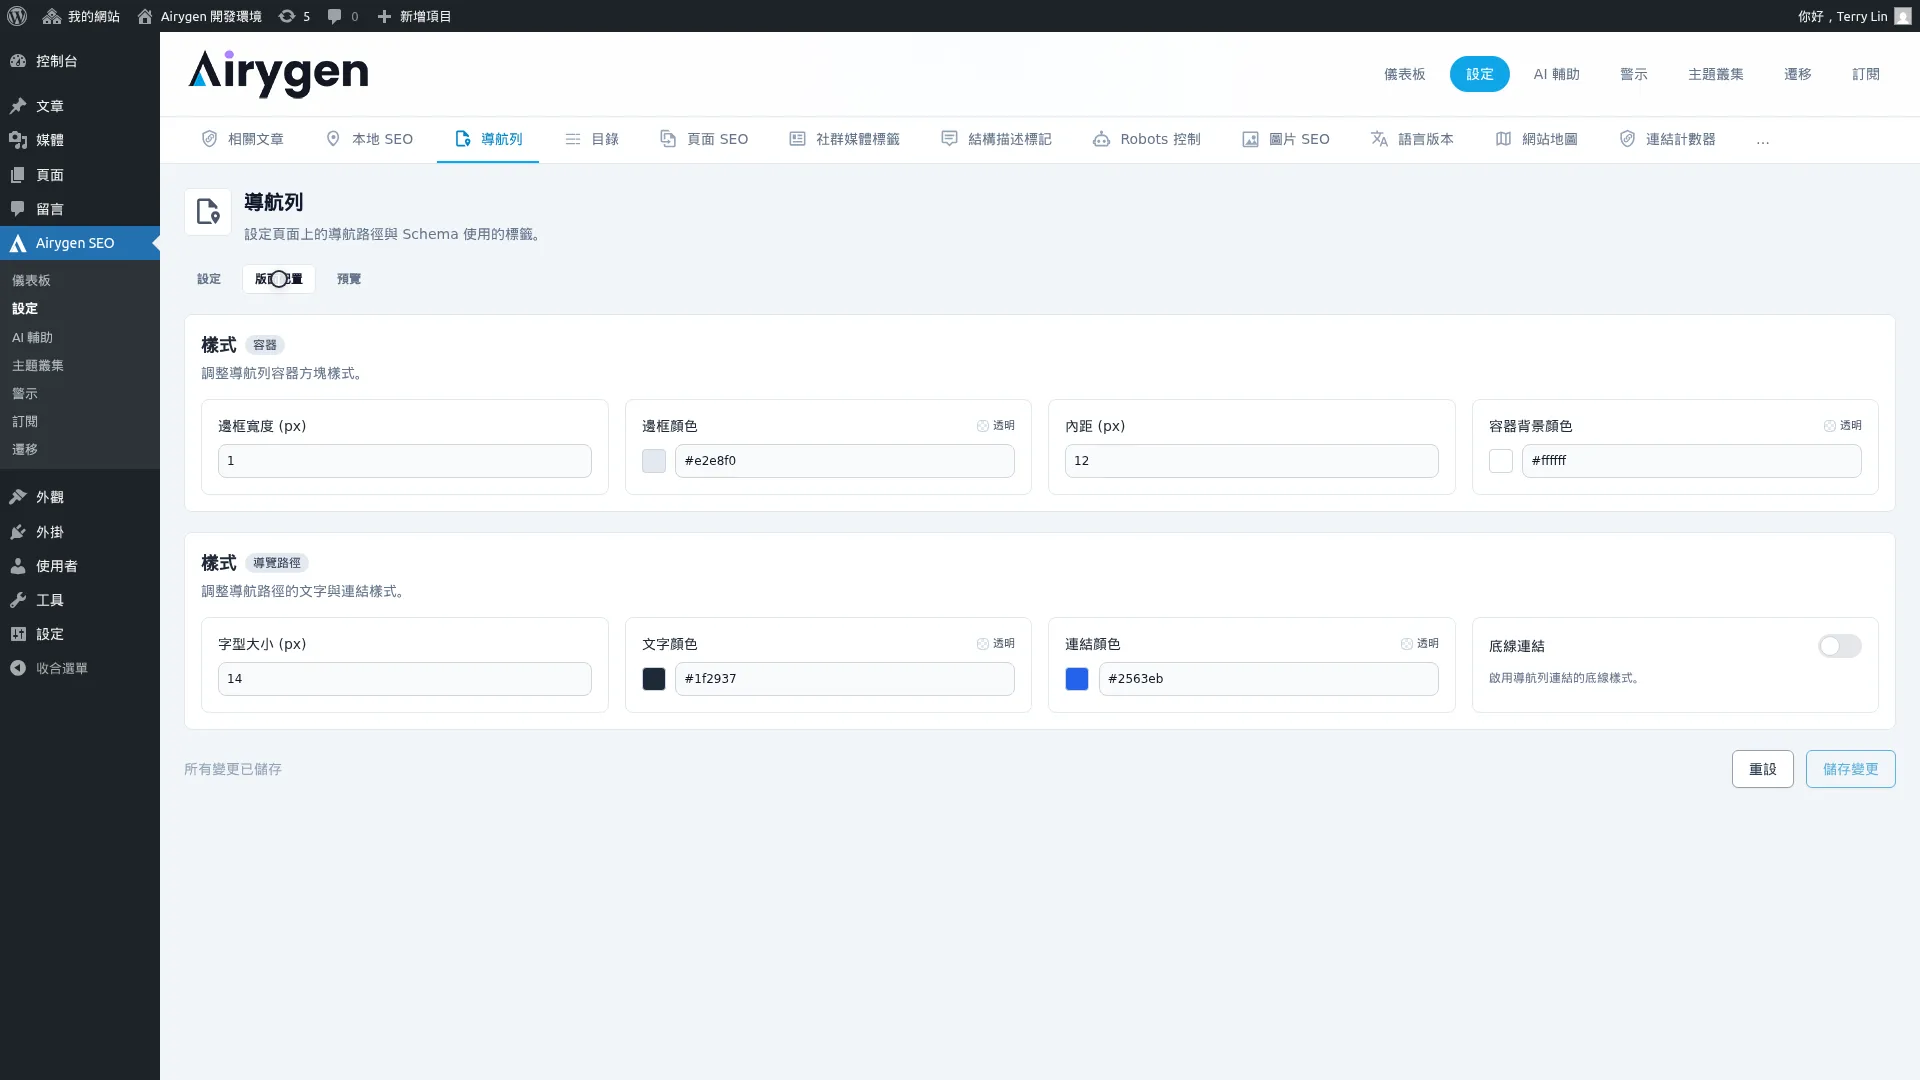Switch to 相關文章 tab
The image size is (1920, 1080).
click(x=242, y=139)
